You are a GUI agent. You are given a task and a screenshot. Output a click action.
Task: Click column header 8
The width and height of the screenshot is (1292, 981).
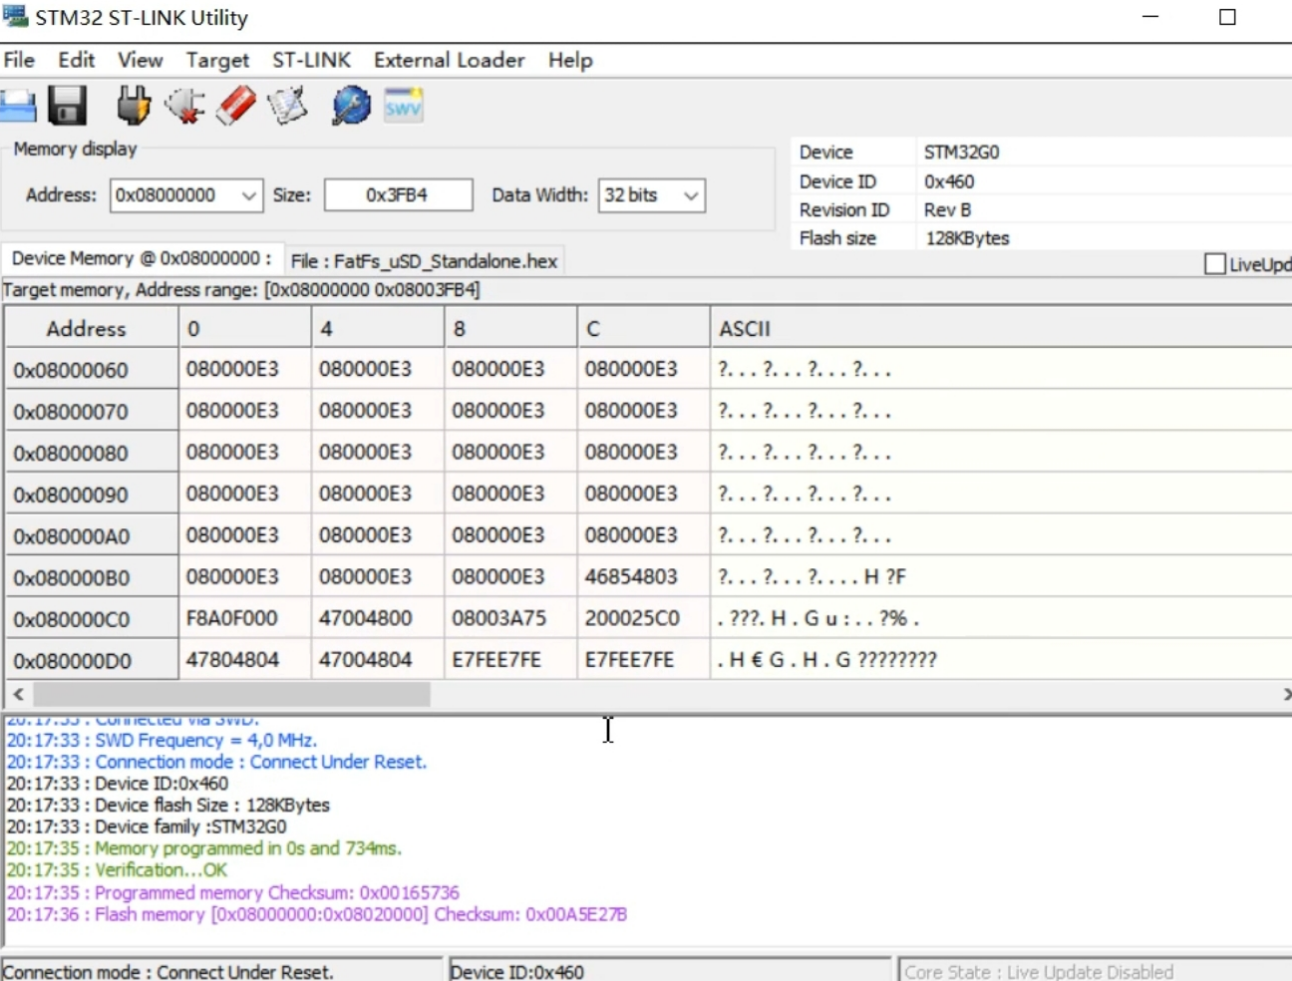(x=511, y=328)
